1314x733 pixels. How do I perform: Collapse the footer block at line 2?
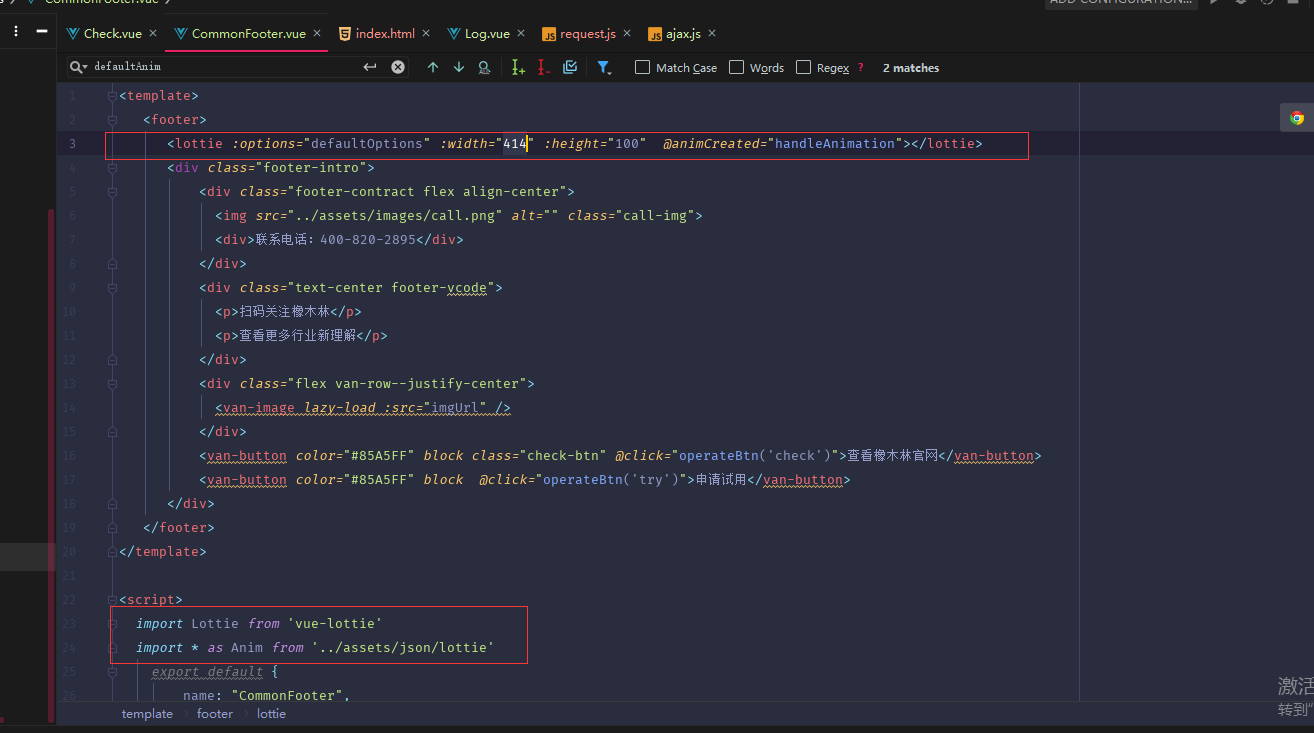pyautogui.click(x=112, y=120)
